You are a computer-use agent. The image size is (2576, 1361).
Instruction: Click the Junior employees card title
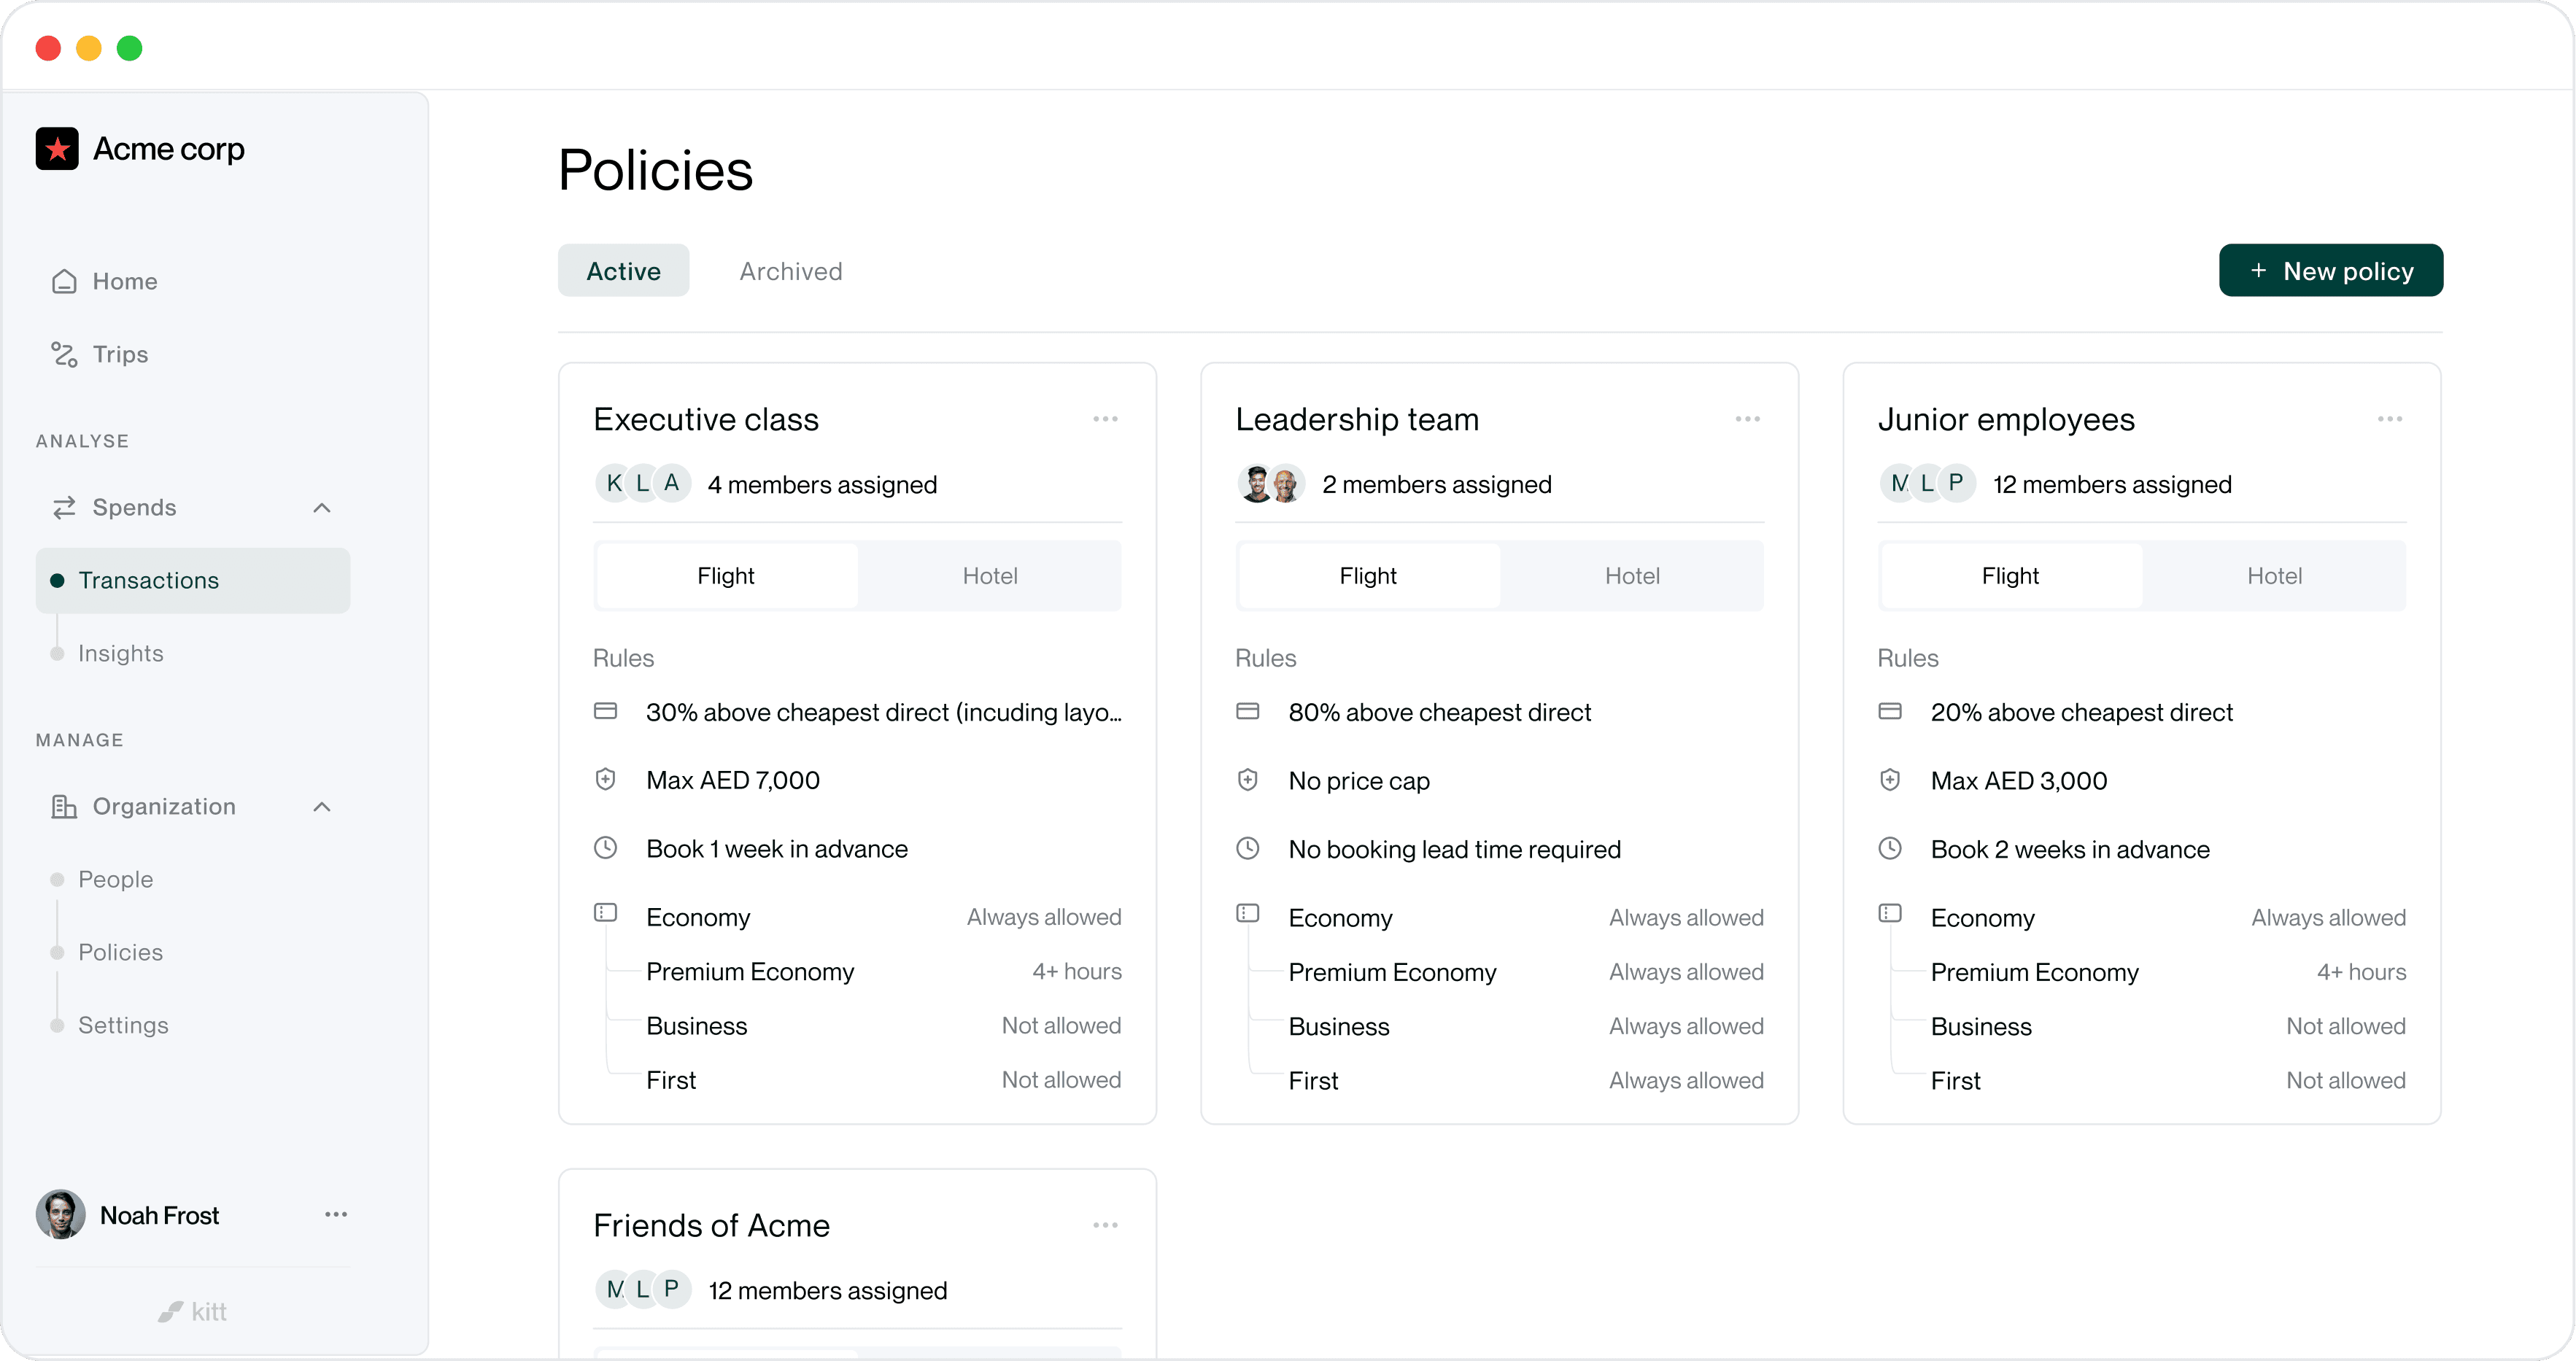tap(2006, 420)
